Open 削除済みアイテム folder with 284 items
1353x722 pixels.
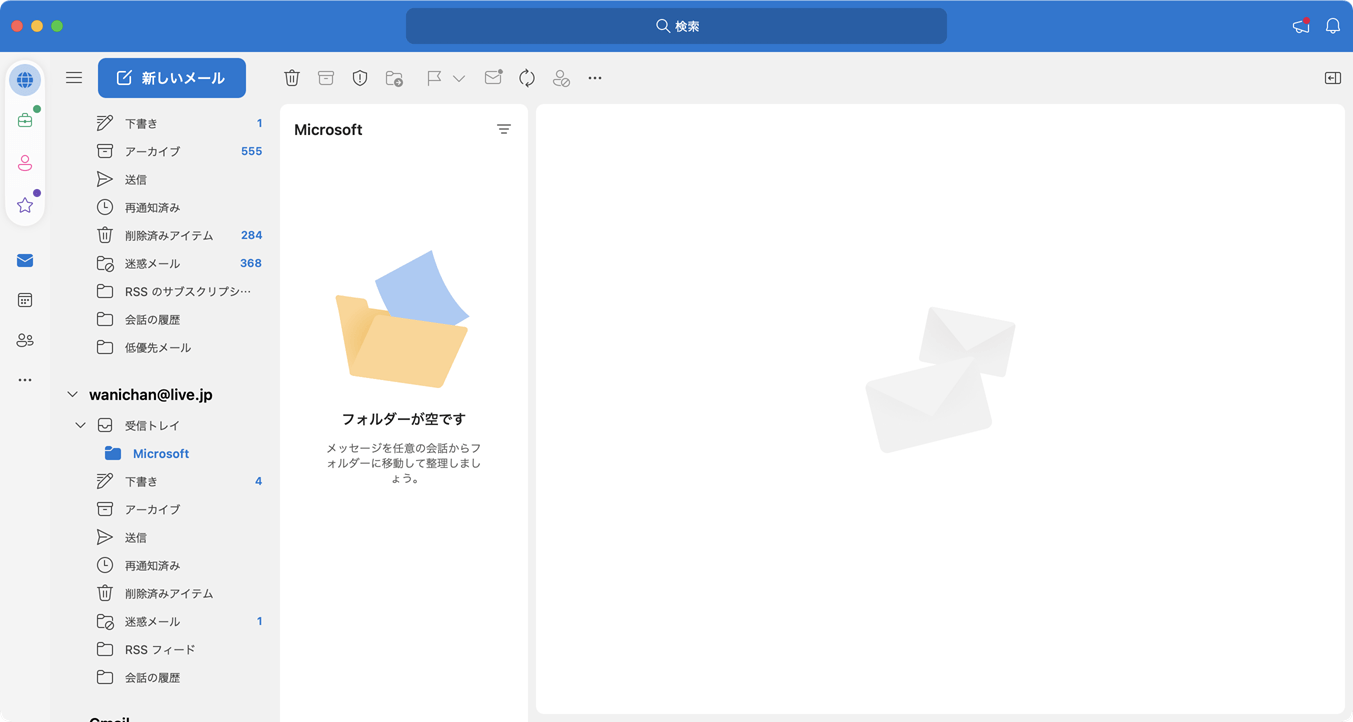(168, 235)
